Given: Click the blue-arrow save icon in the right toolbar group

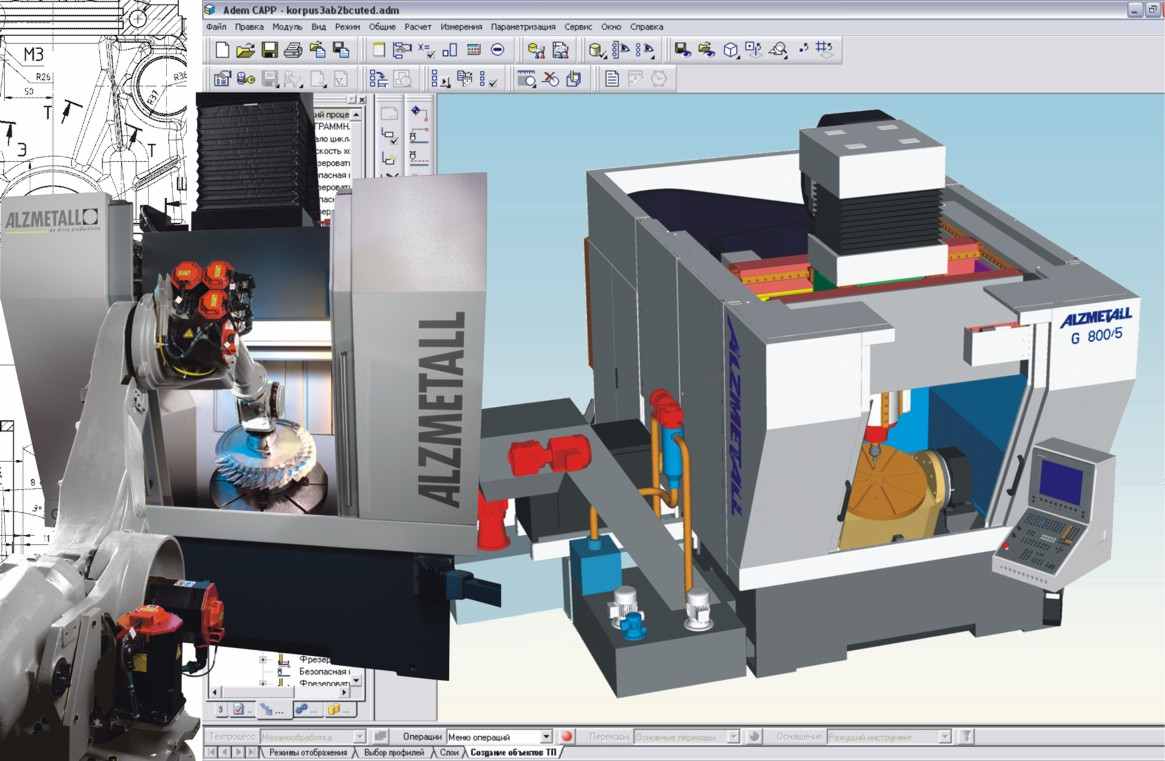Looking at the screenshot, I should [682, 50].
